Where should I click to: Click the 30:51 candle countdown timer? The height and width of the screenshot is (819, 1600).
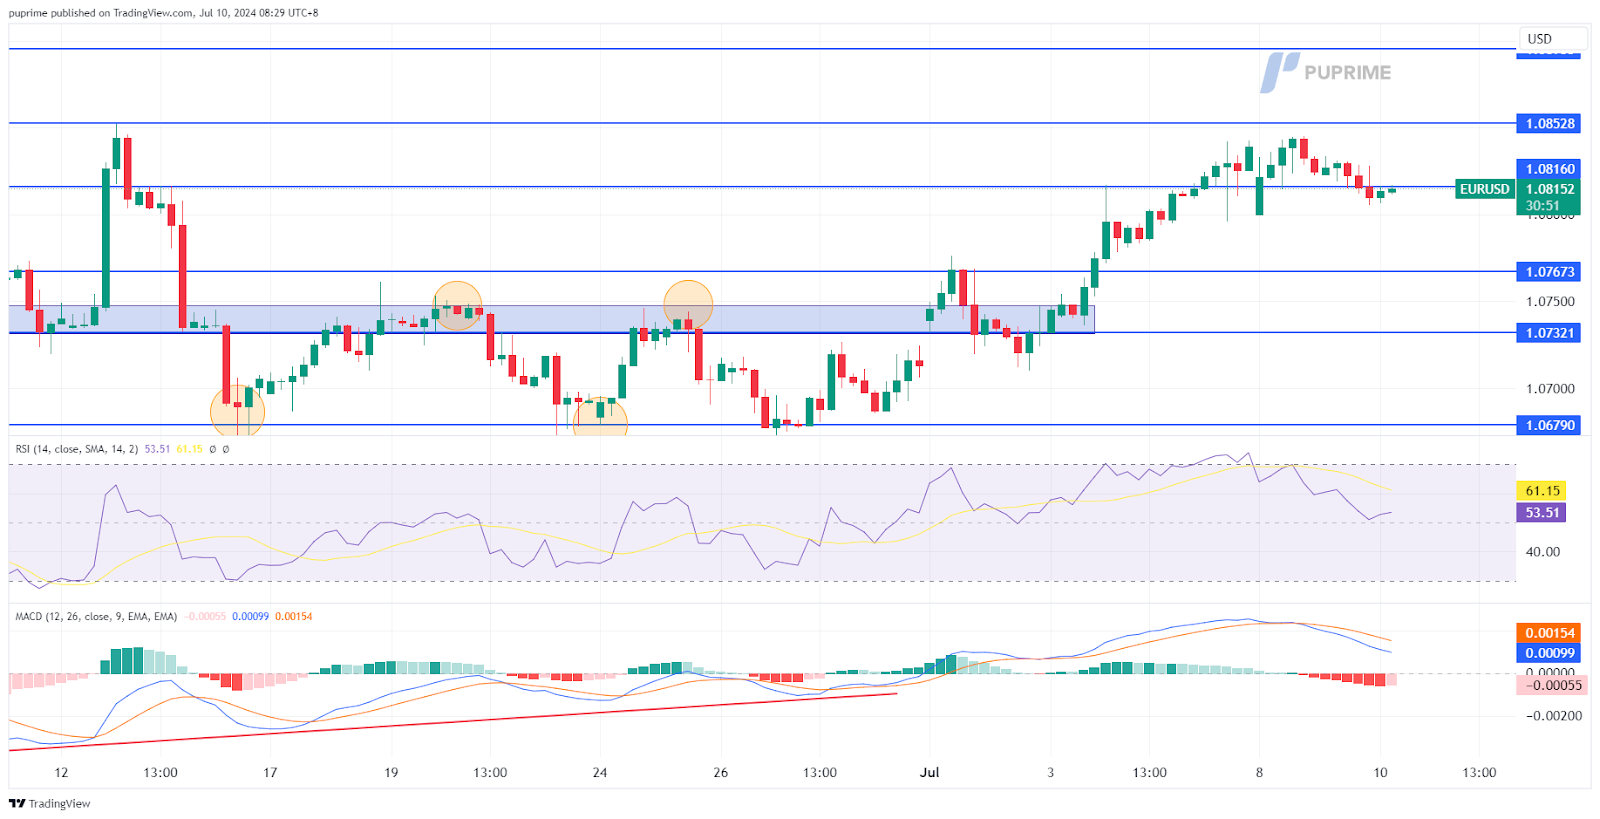click(1542, 206)
